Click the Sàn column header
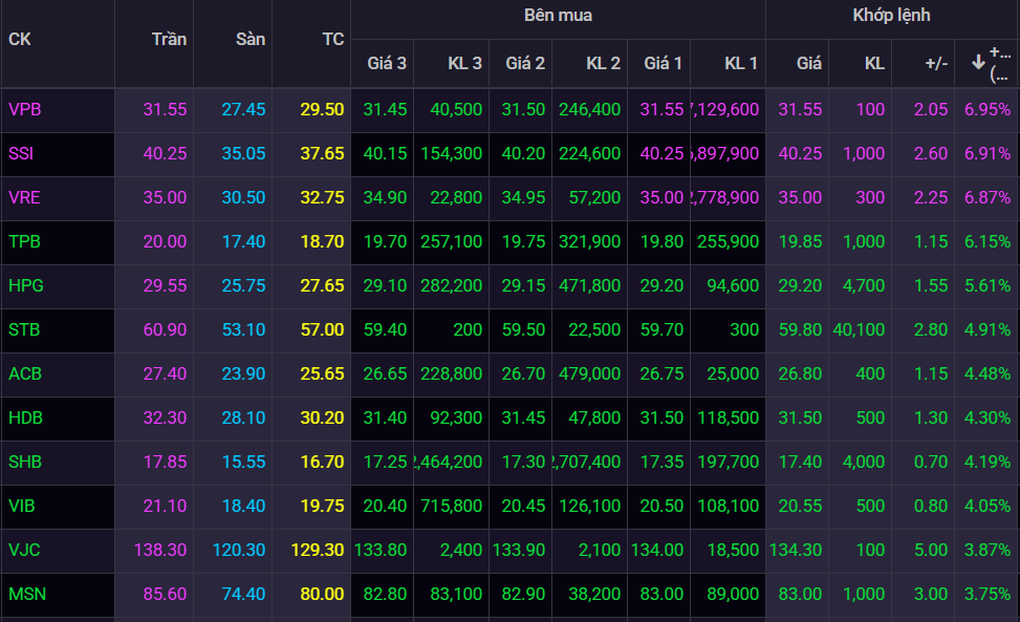This screenshot has height=622, width=1020. tap(250, 39)
